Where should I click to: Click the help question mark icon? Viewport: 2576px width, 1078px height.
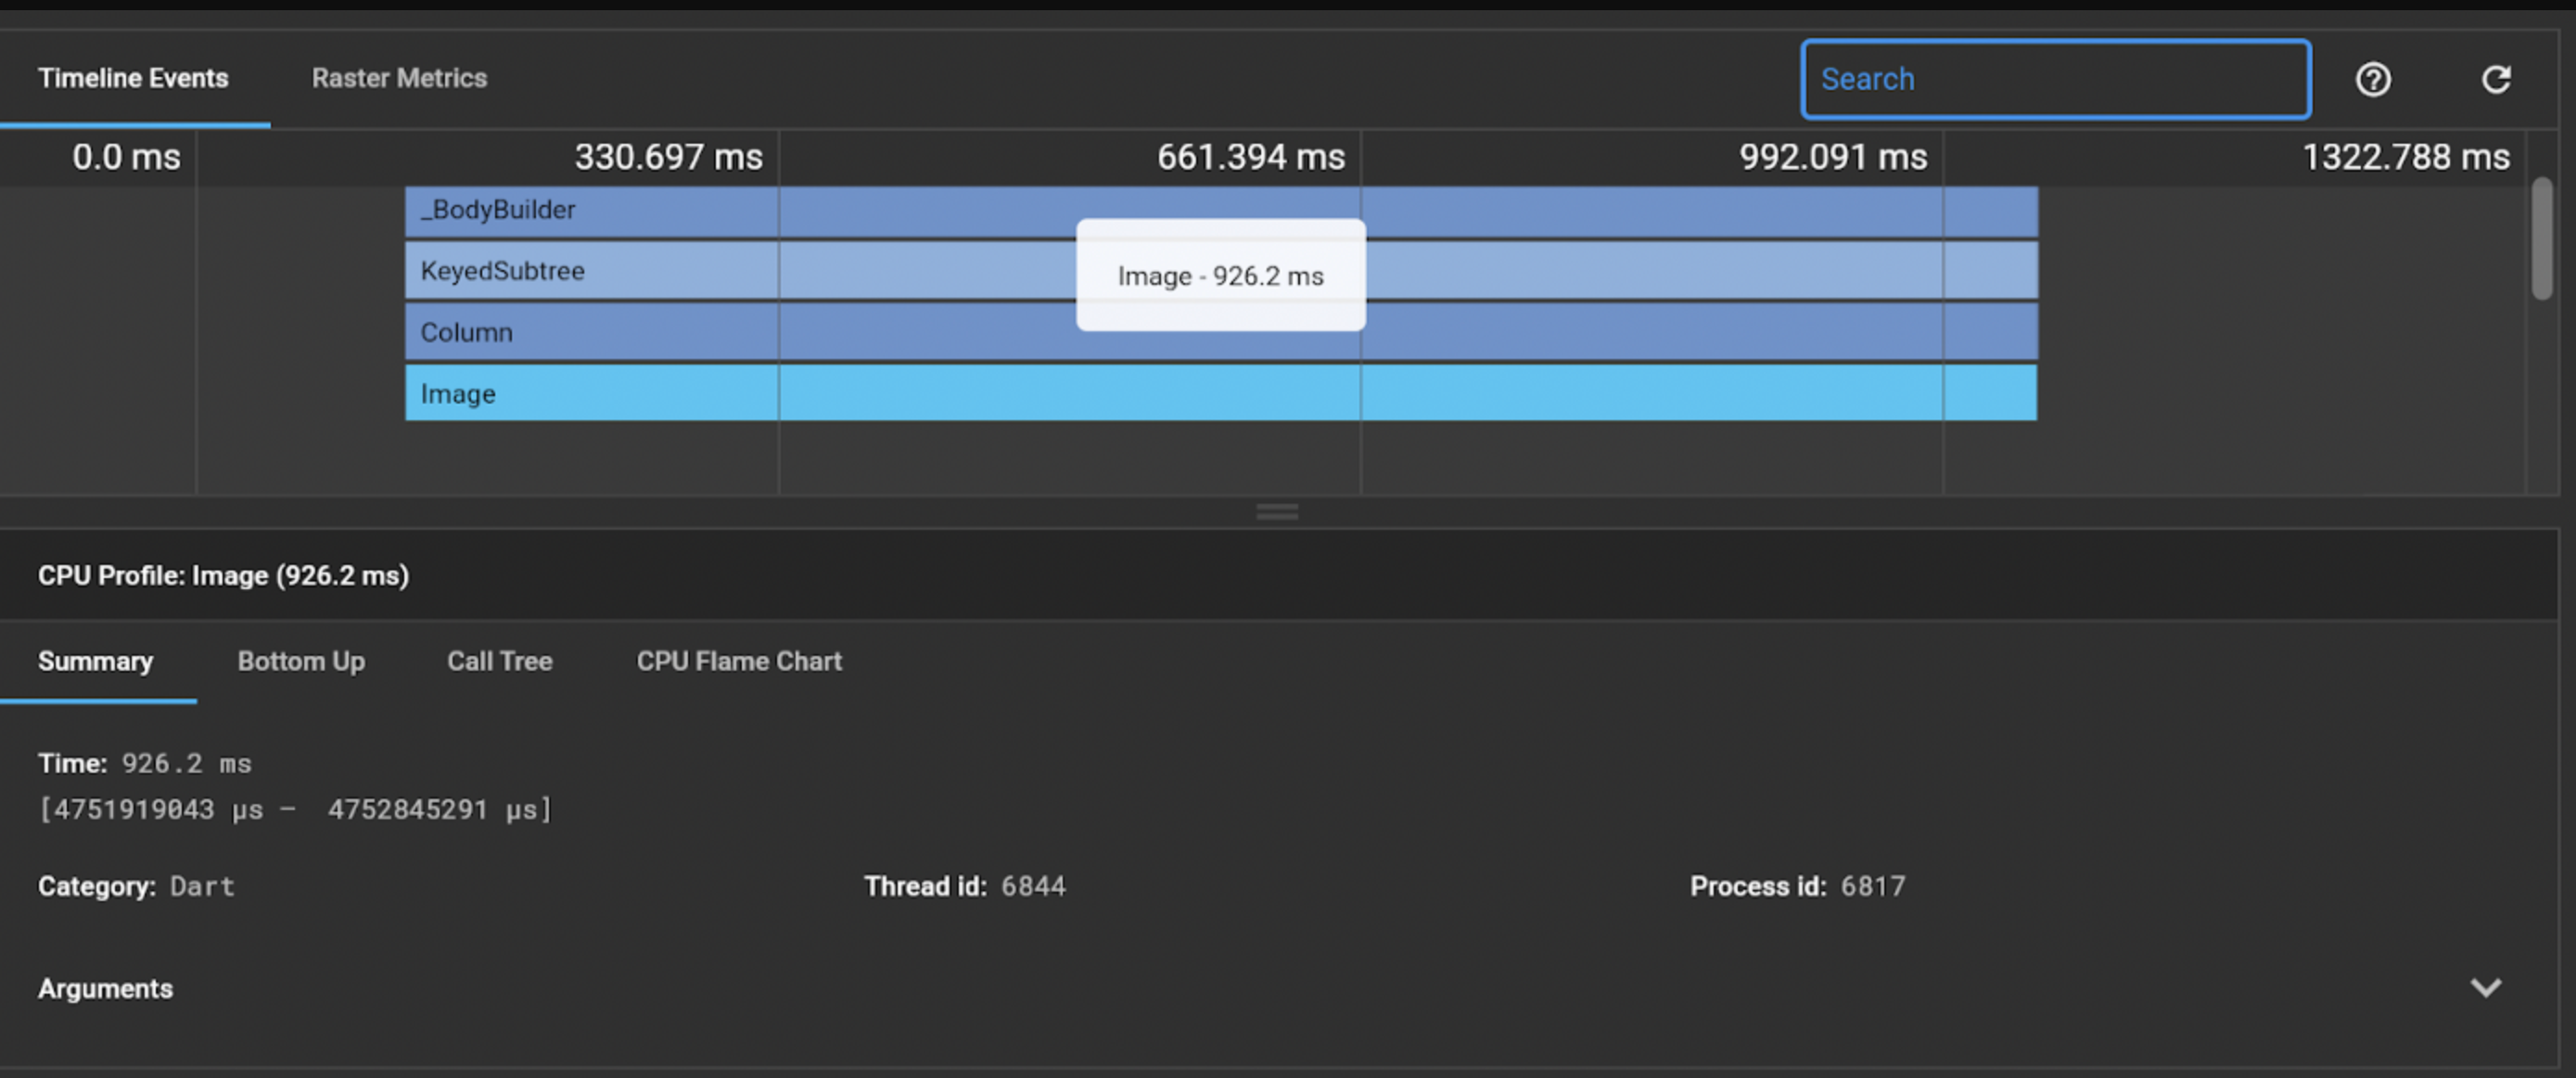point(2372,79)
